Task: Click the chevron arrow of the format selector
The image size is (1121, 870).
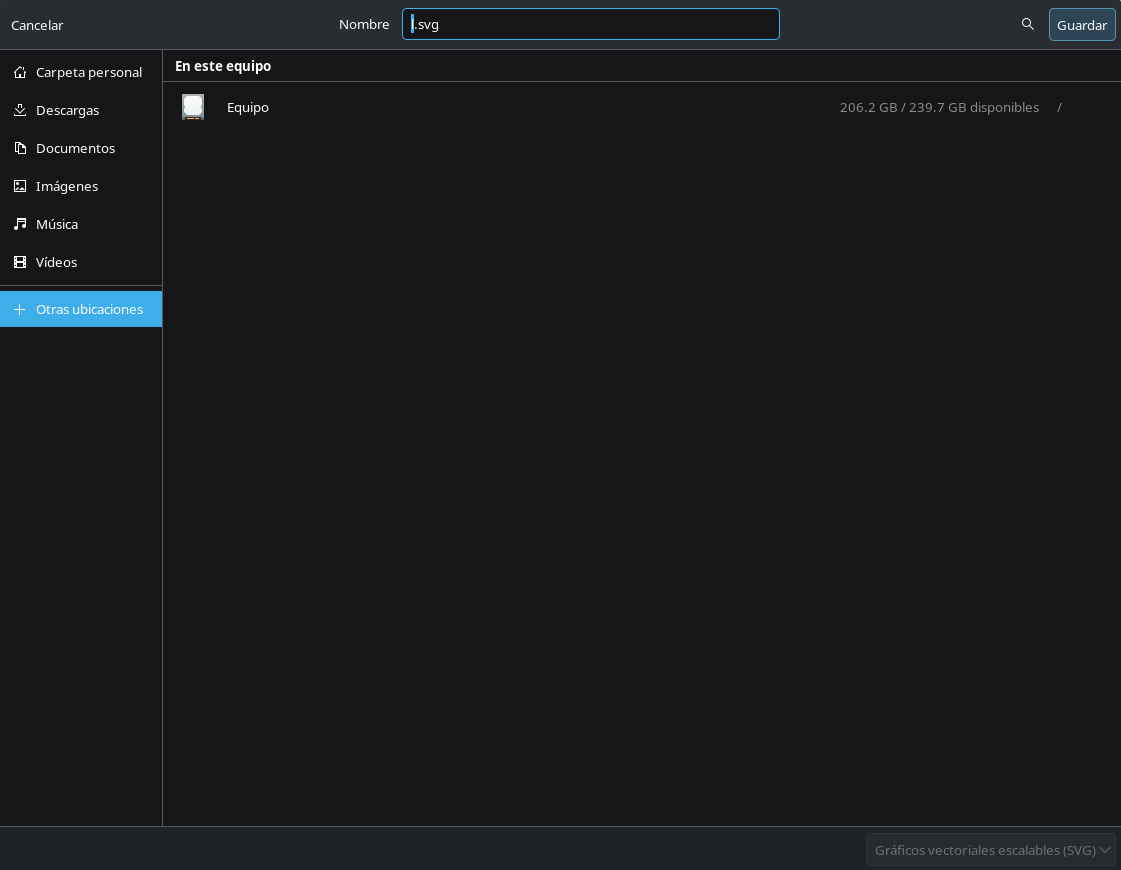Action: click(x=1105, y=850)
